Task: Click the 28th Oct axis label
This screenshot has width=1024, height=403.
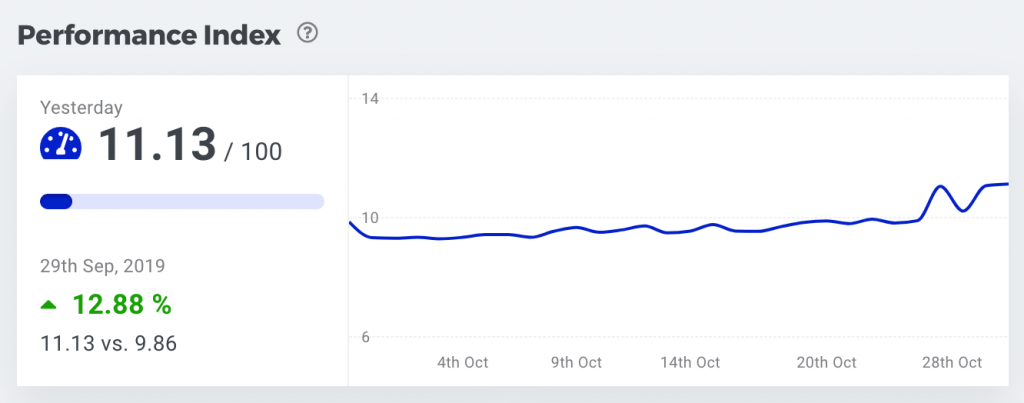Action: pyautogui.click(x=952, y=362)
